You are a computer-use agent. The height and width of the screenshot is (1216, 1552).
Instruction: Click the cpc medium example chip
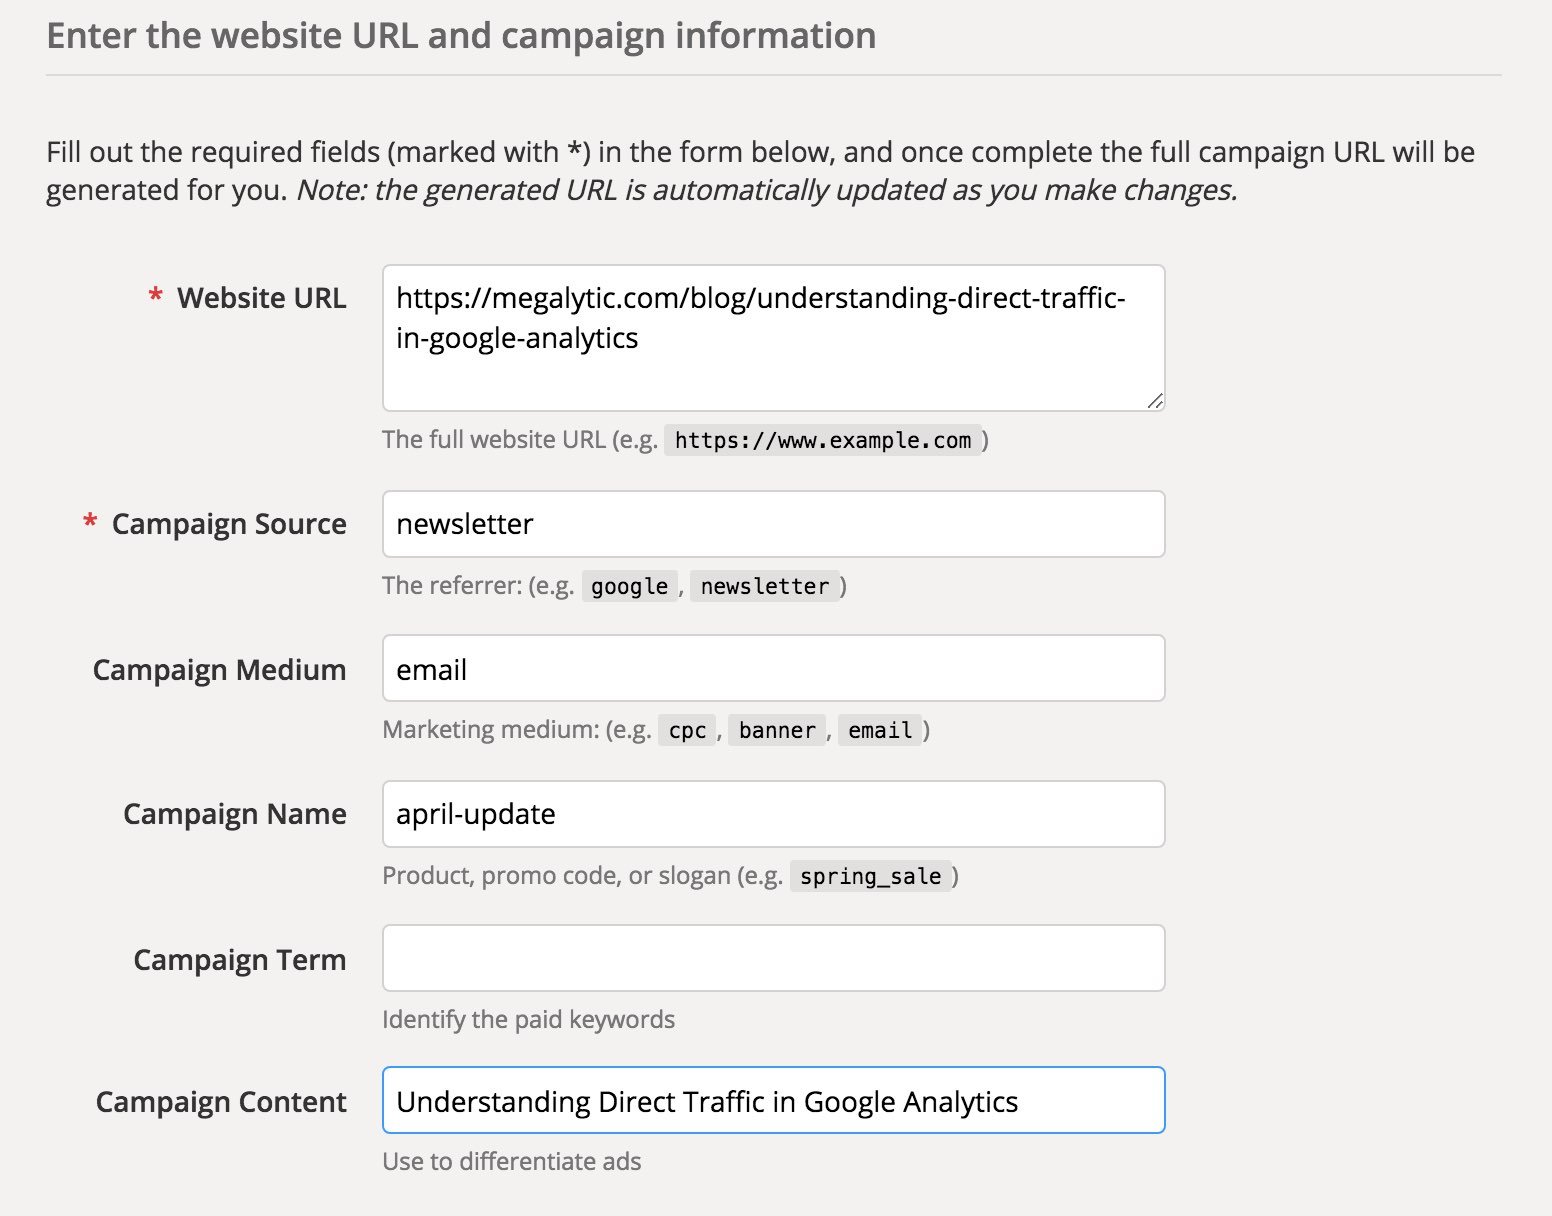coord(686,731)
